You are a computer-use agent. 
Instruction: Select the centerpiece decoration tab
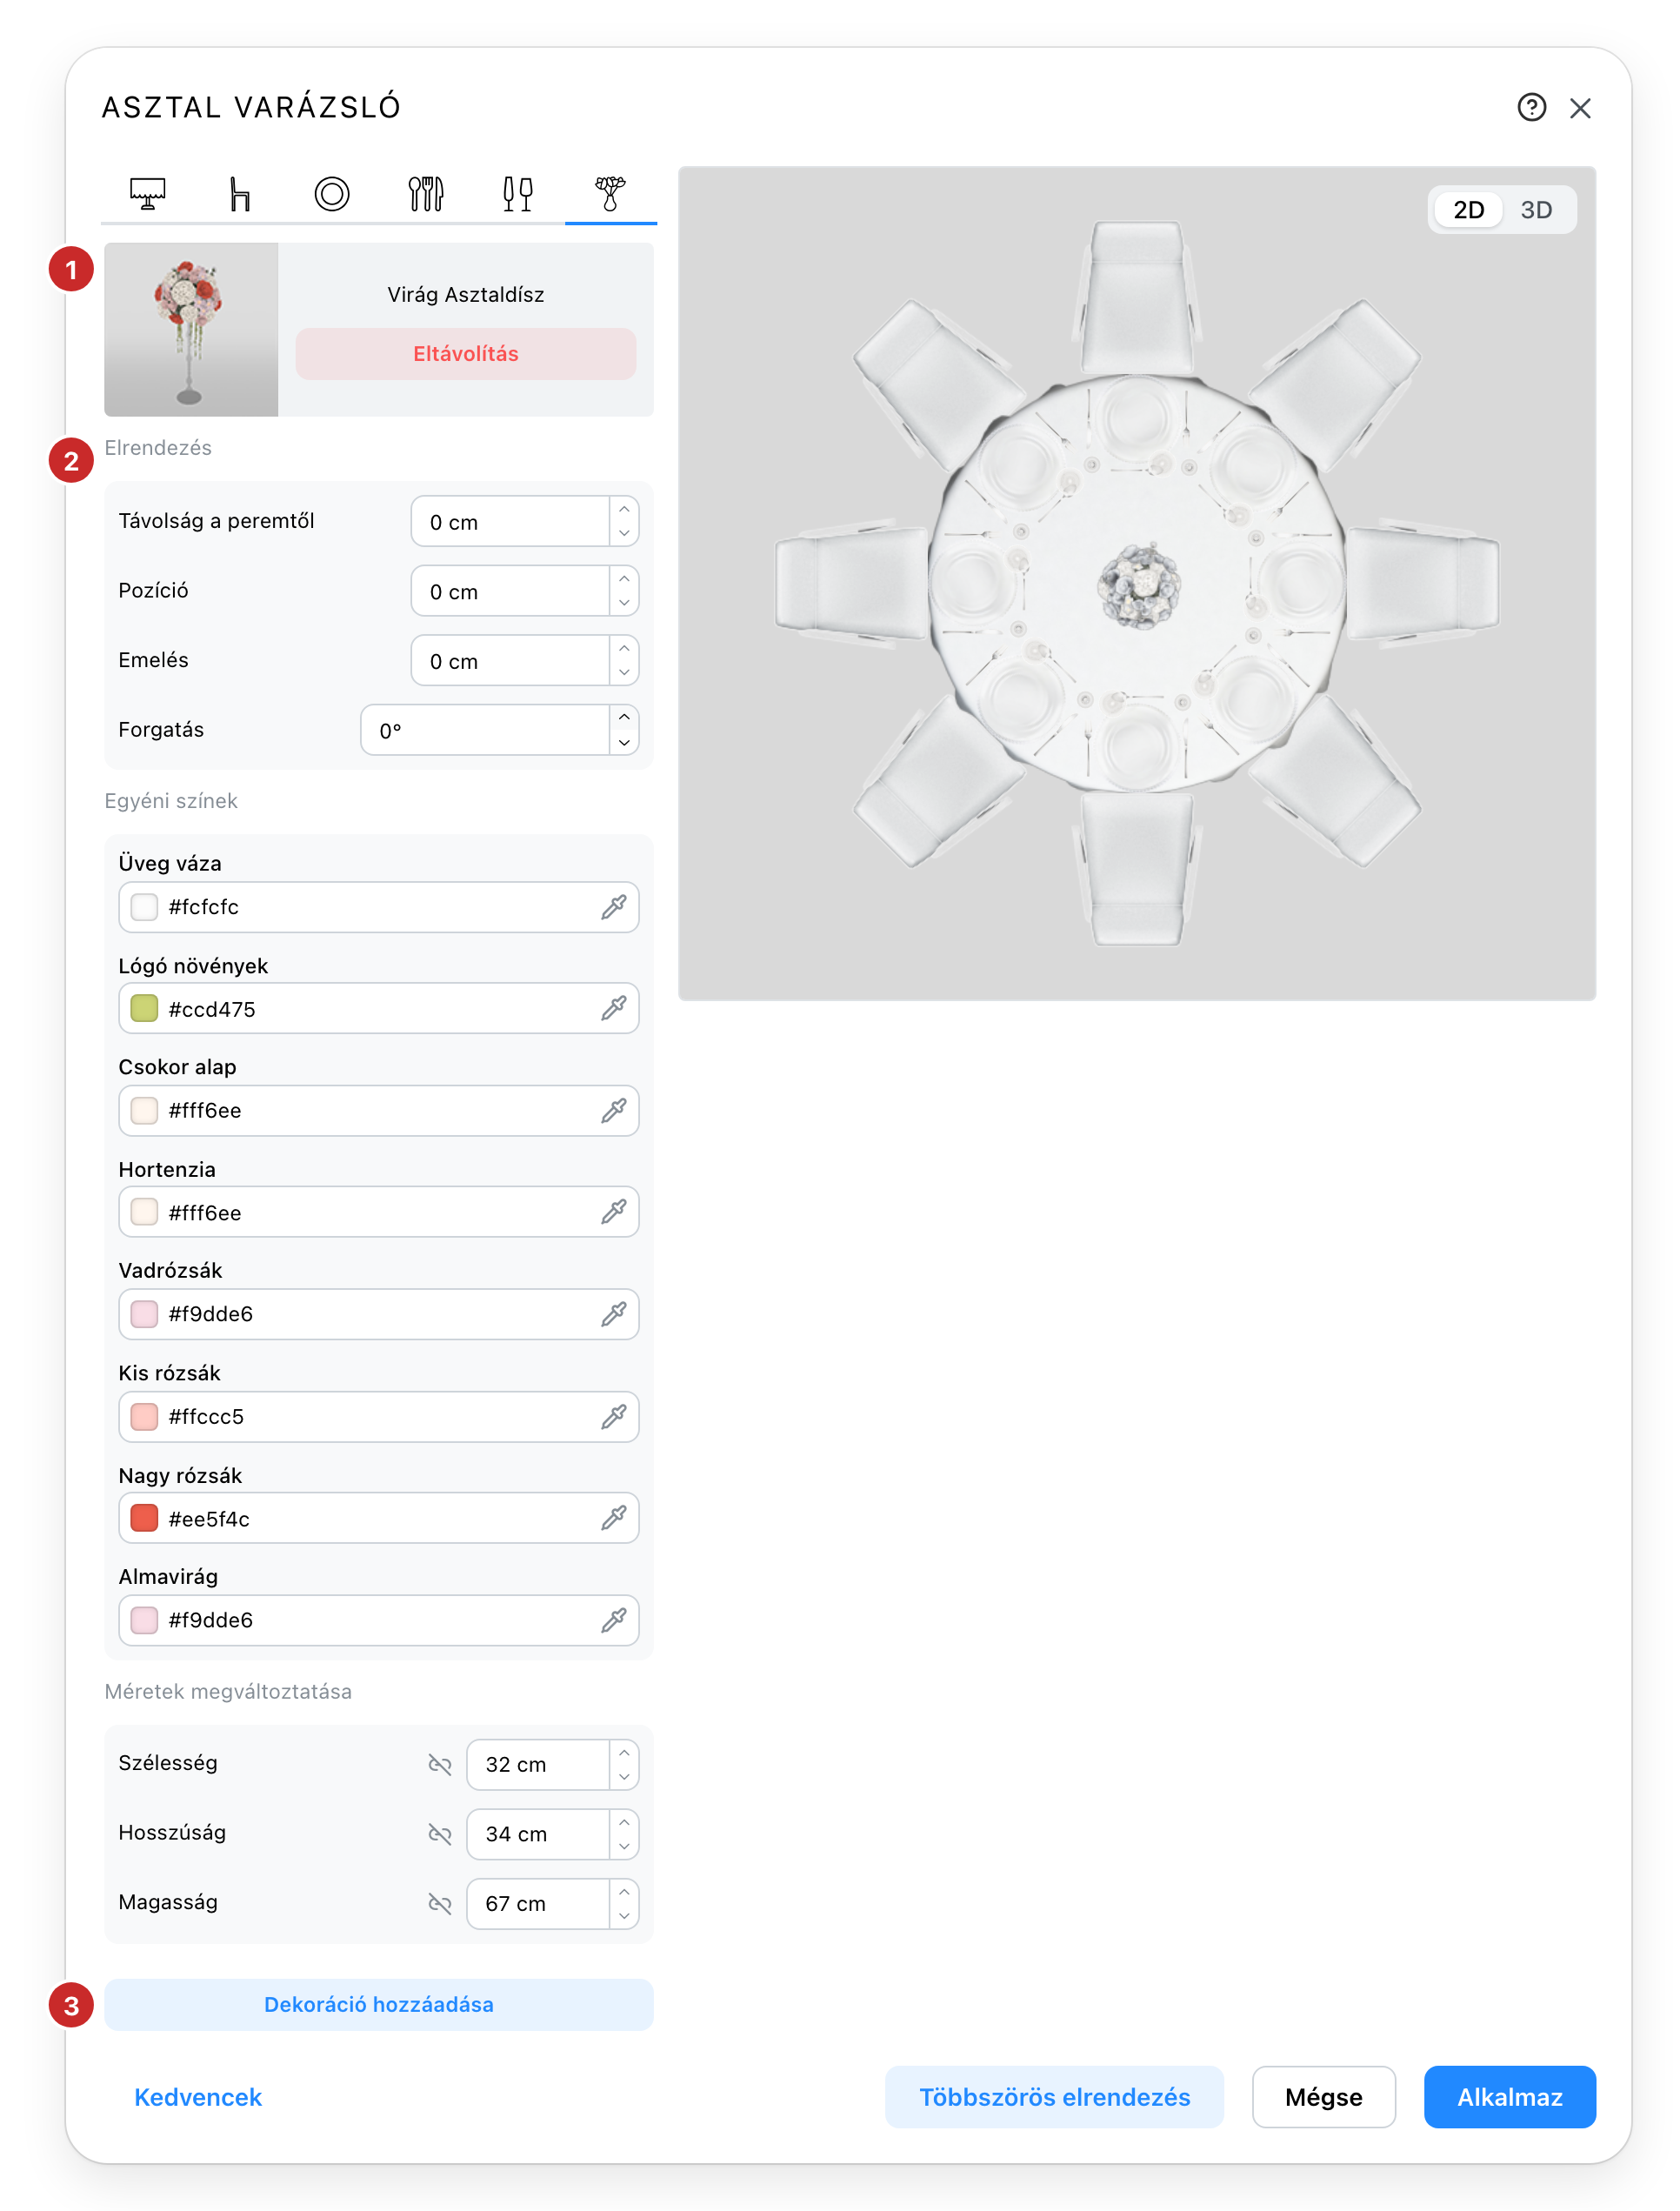point(610,193)
